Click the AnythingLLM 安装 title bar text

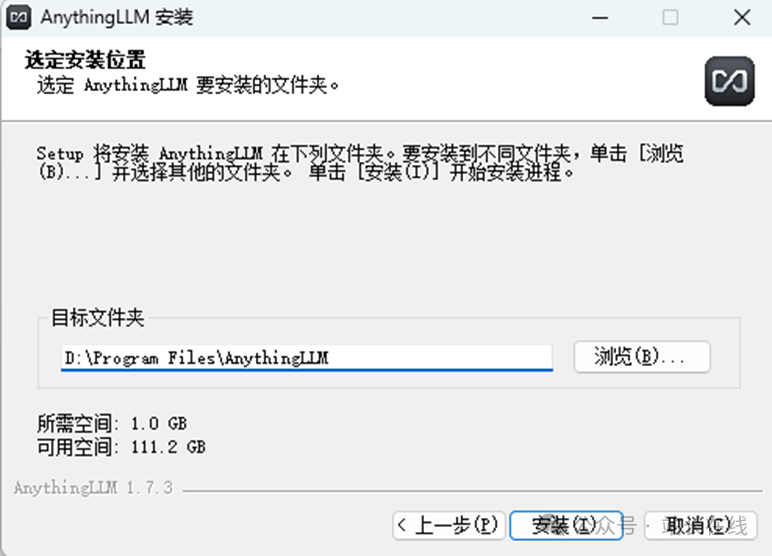coord(117,17)
